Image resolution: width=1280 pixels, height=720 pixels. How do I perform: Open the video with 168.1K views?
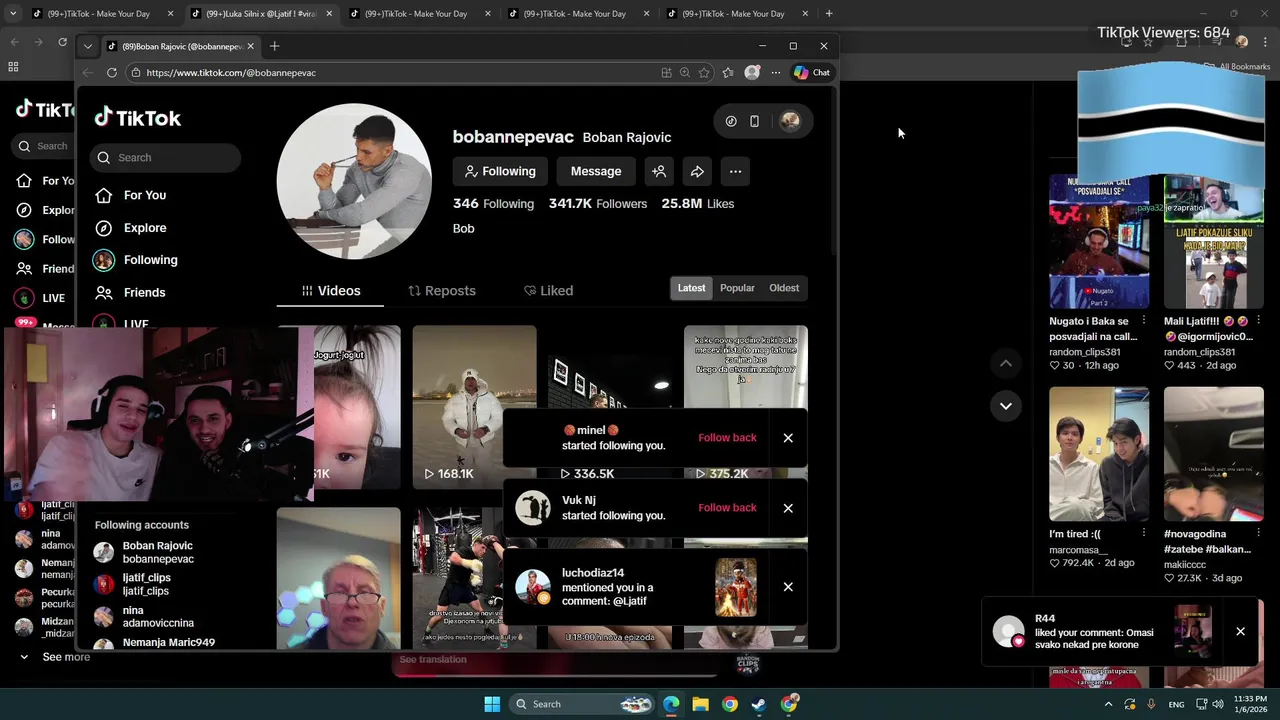[474, 406]
